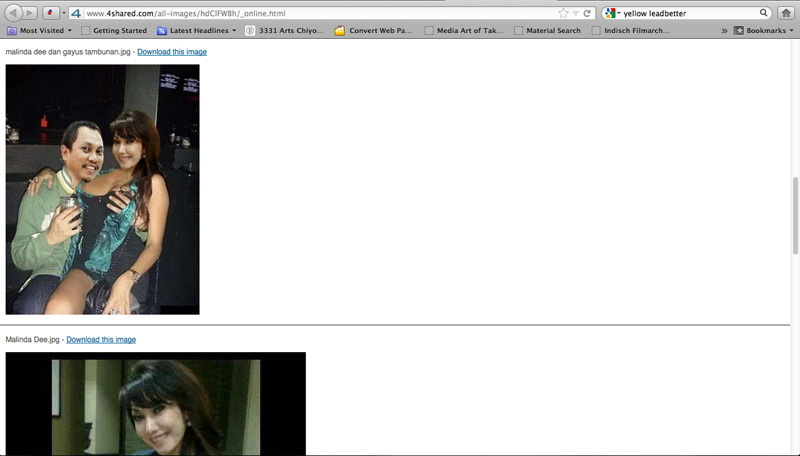Open the Getting Started bookmark
The image size is (800, 456).
[x=114, y=31]
